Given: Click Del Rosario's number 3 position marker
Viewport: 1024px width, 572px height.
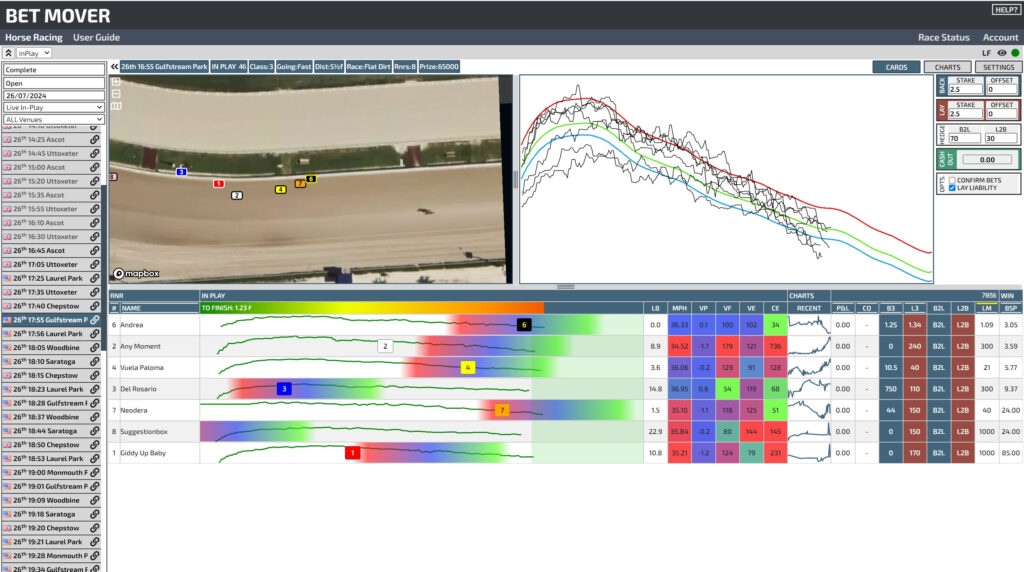Looking at the screenshot, I should tap(284, 389).
